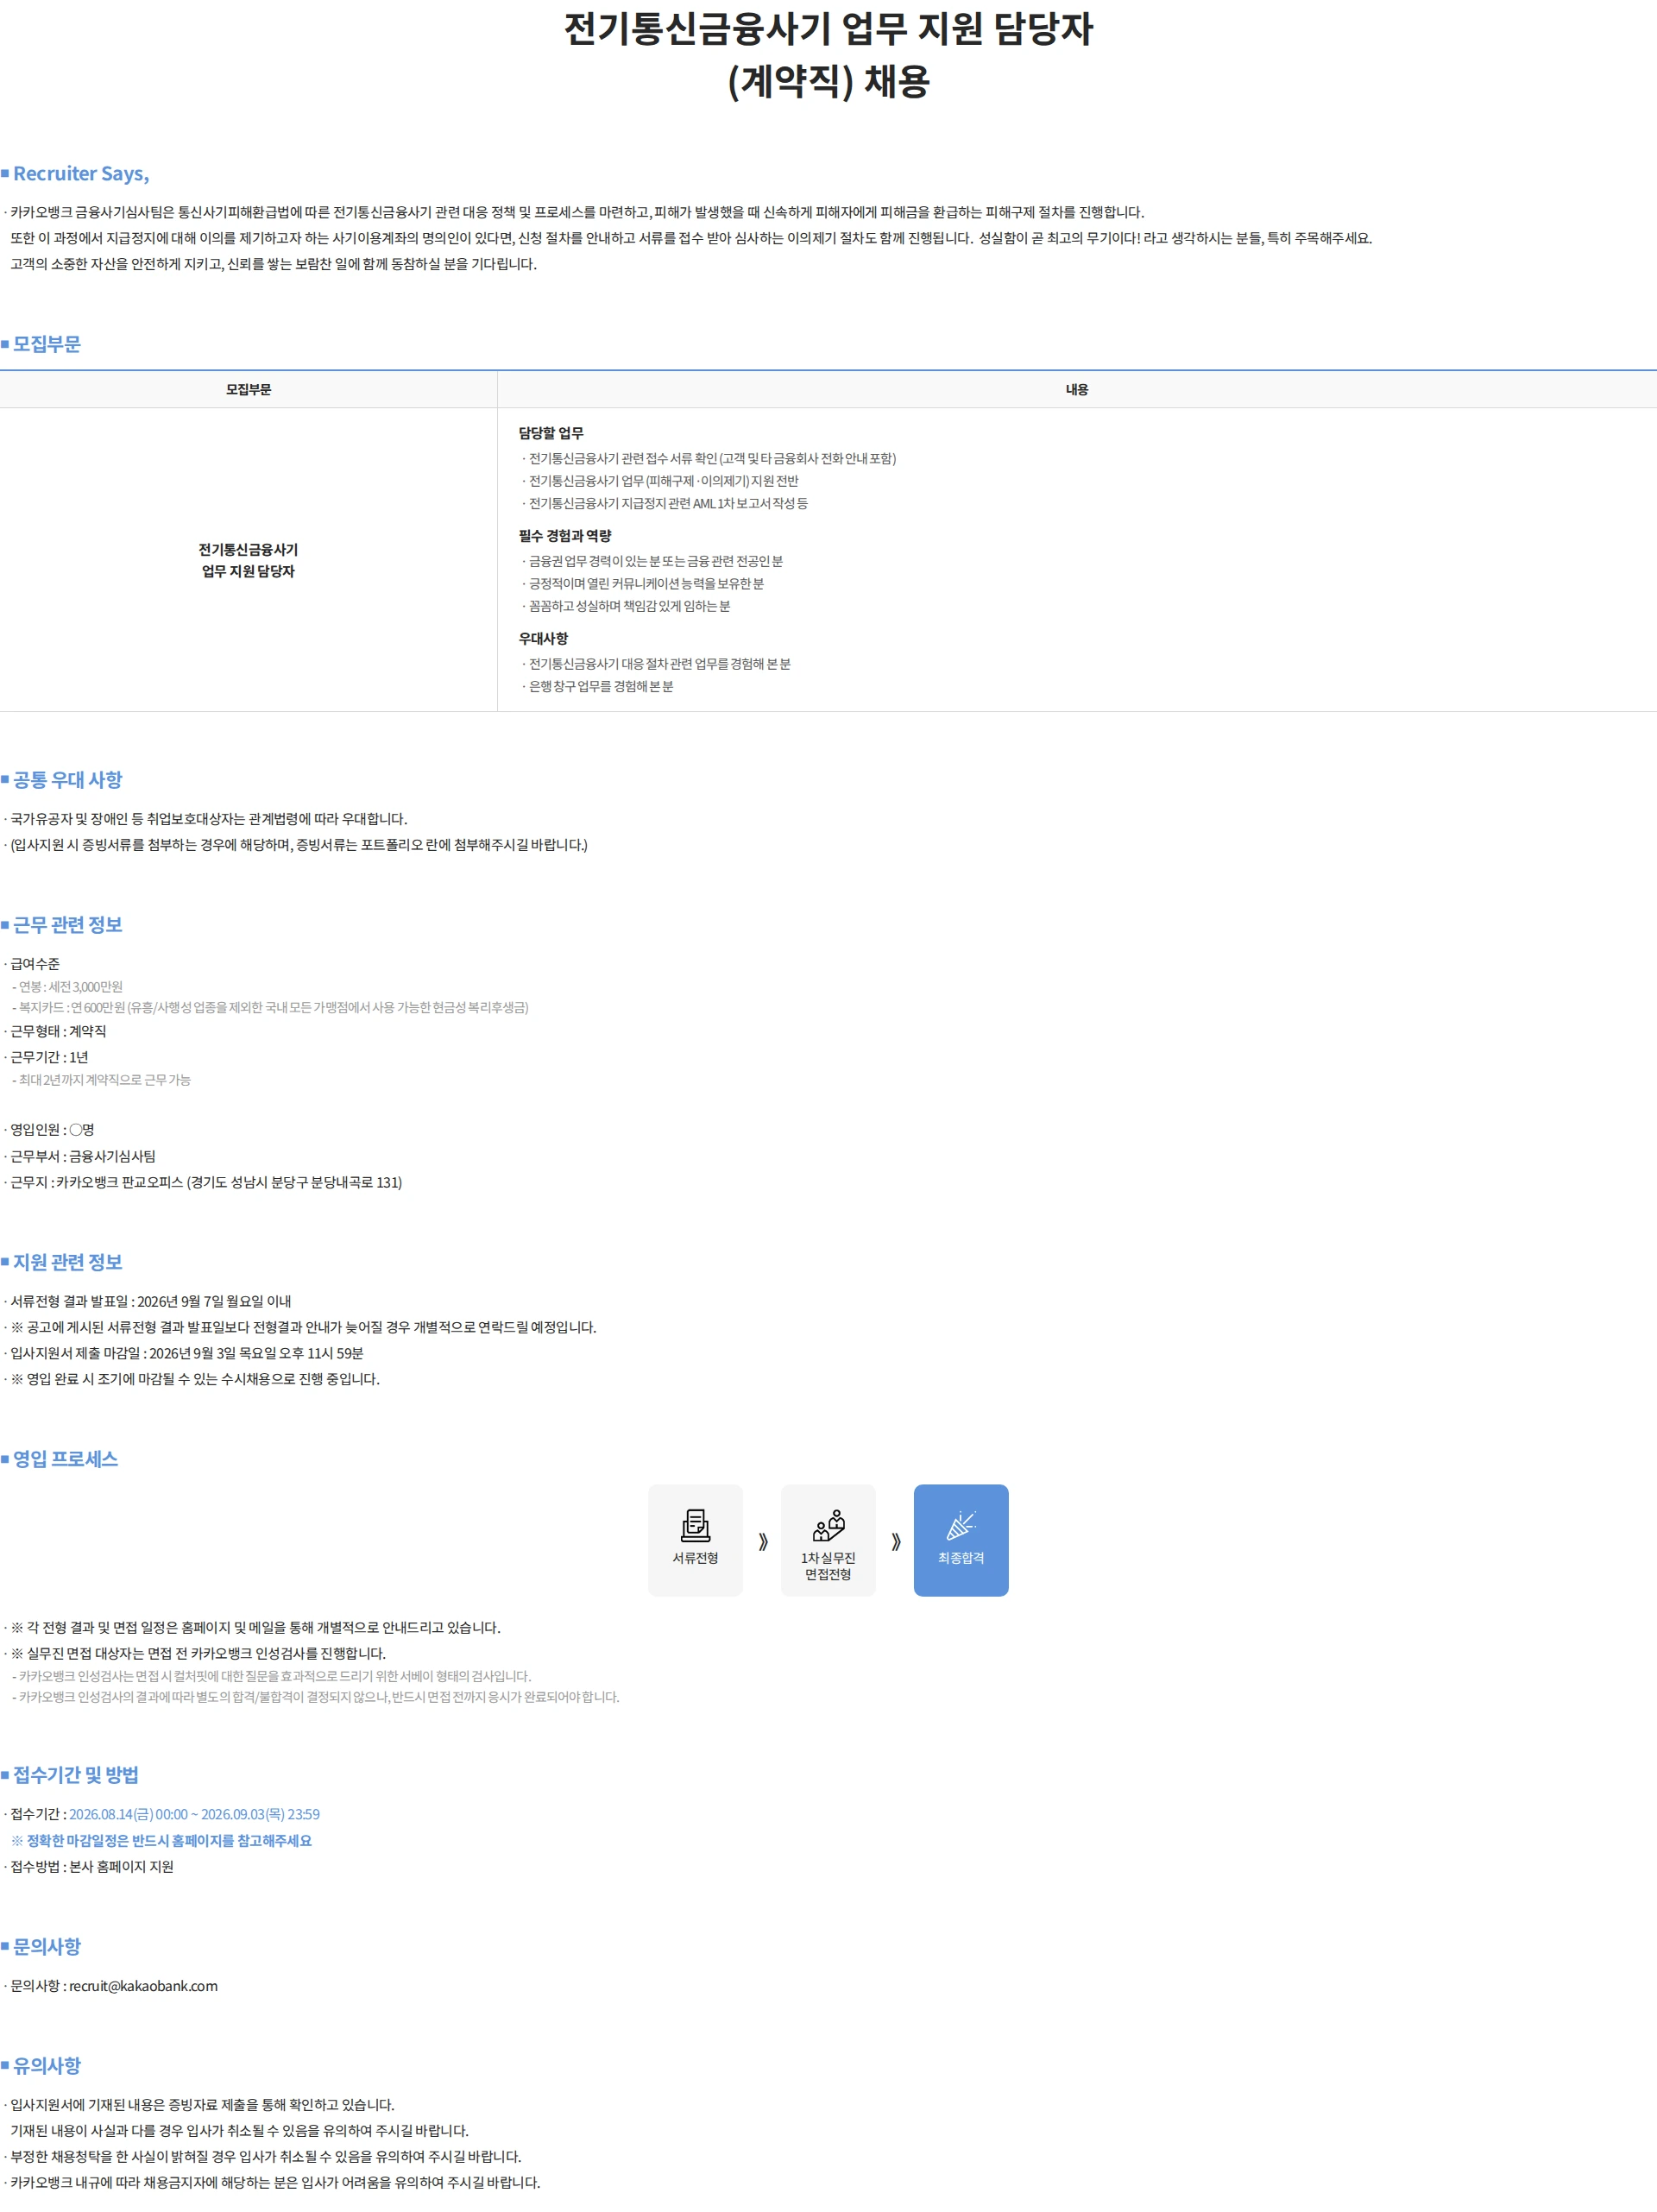Click the 서류전형 document icon
This screenshot has width=1657, height=2212.
(695, 1525)
